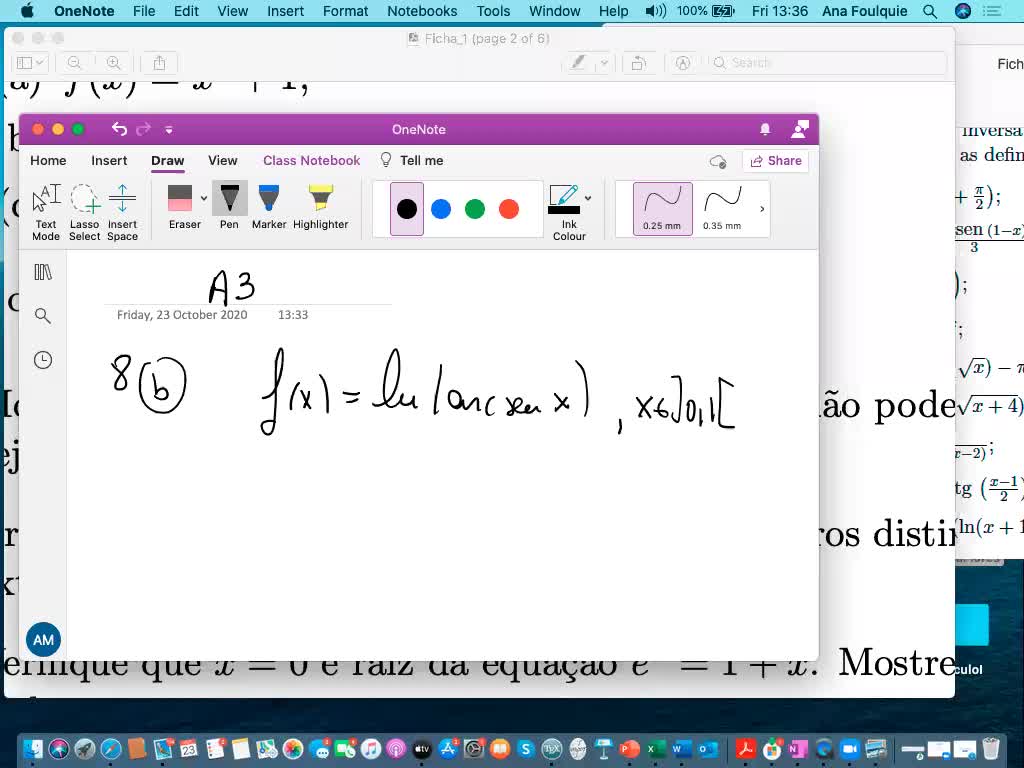Viewport: 1024px width, 768px height.
Task: Choose black ink colour swatch
Action: coord(407,209)
